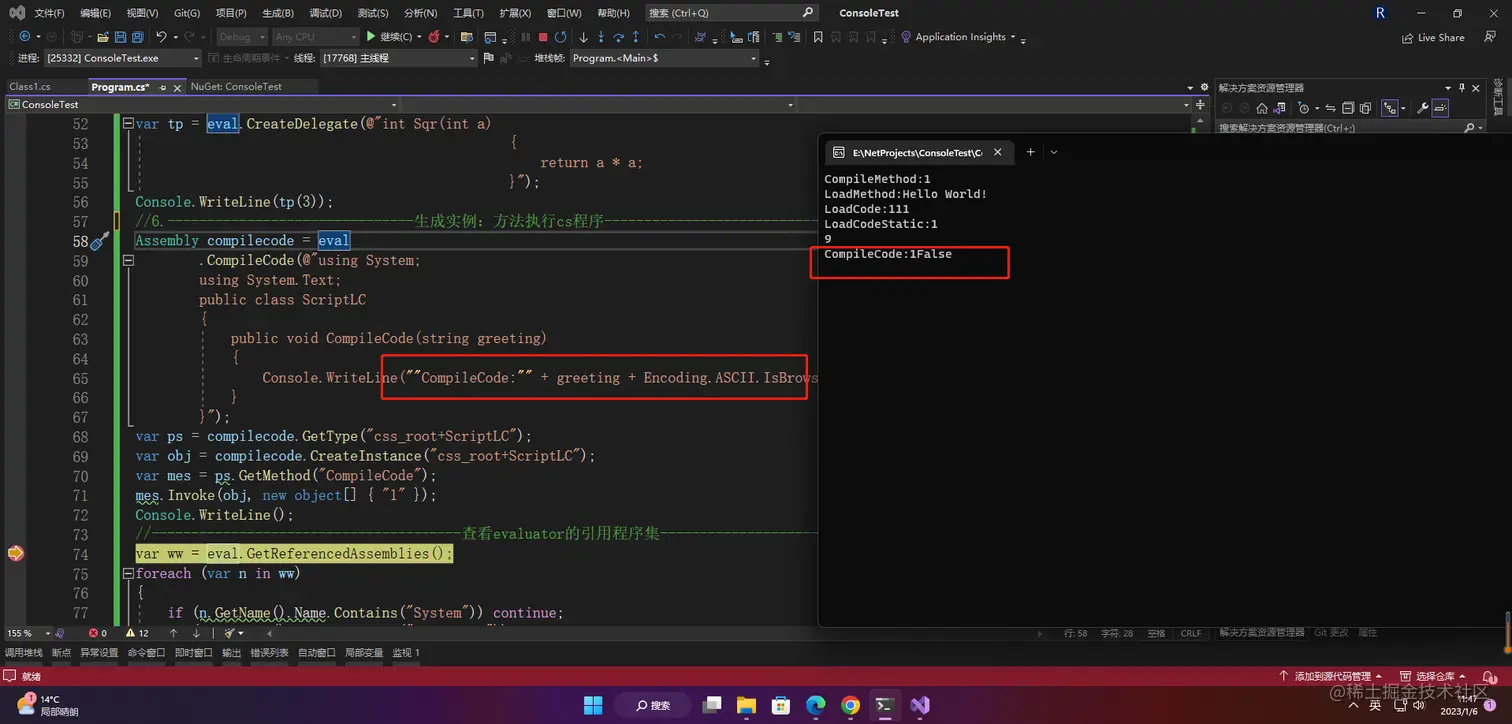Open new tab in the console terminal window
This screenshot has height=724, width=1512.
1030,152
